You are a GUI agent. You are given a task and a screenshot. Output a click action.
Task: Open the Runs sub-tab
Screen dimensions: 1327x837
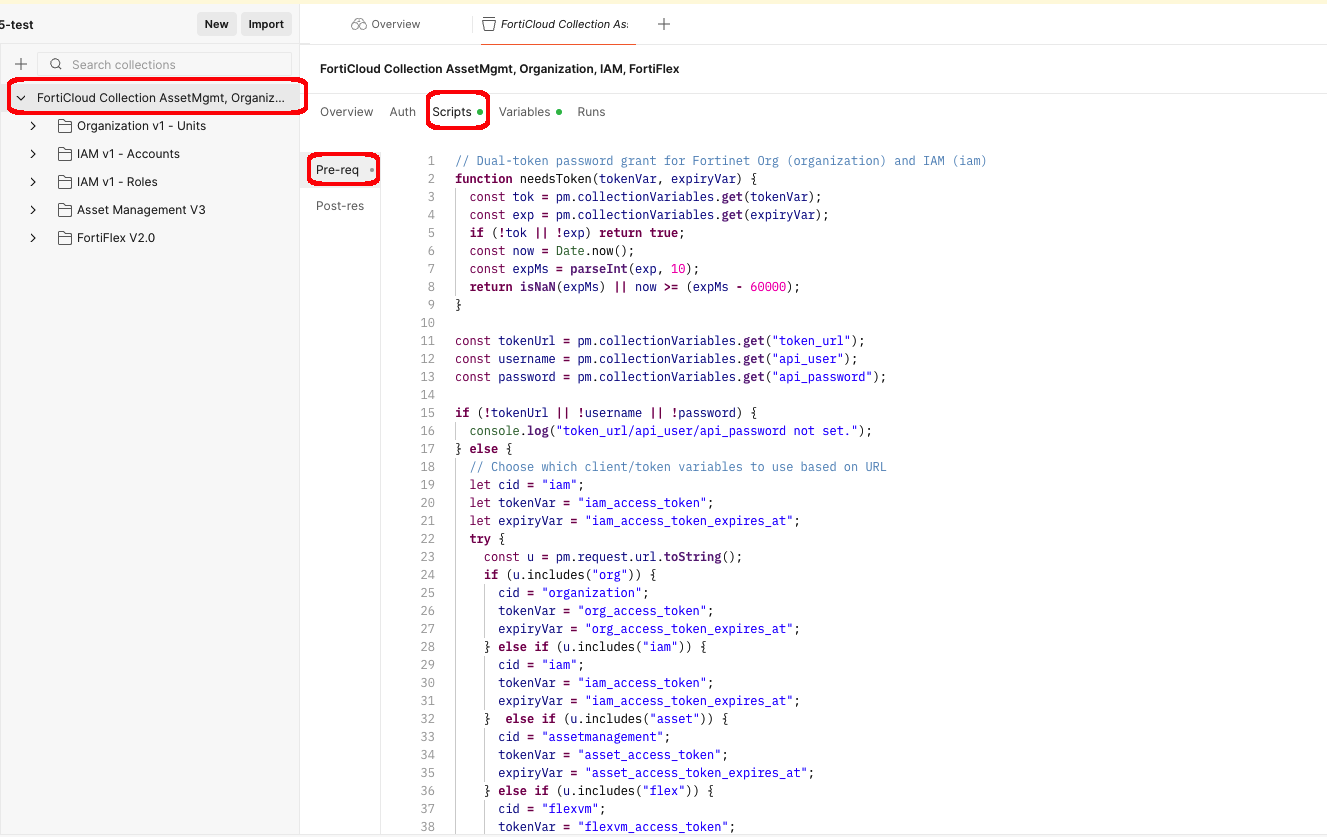click(591, 112)
